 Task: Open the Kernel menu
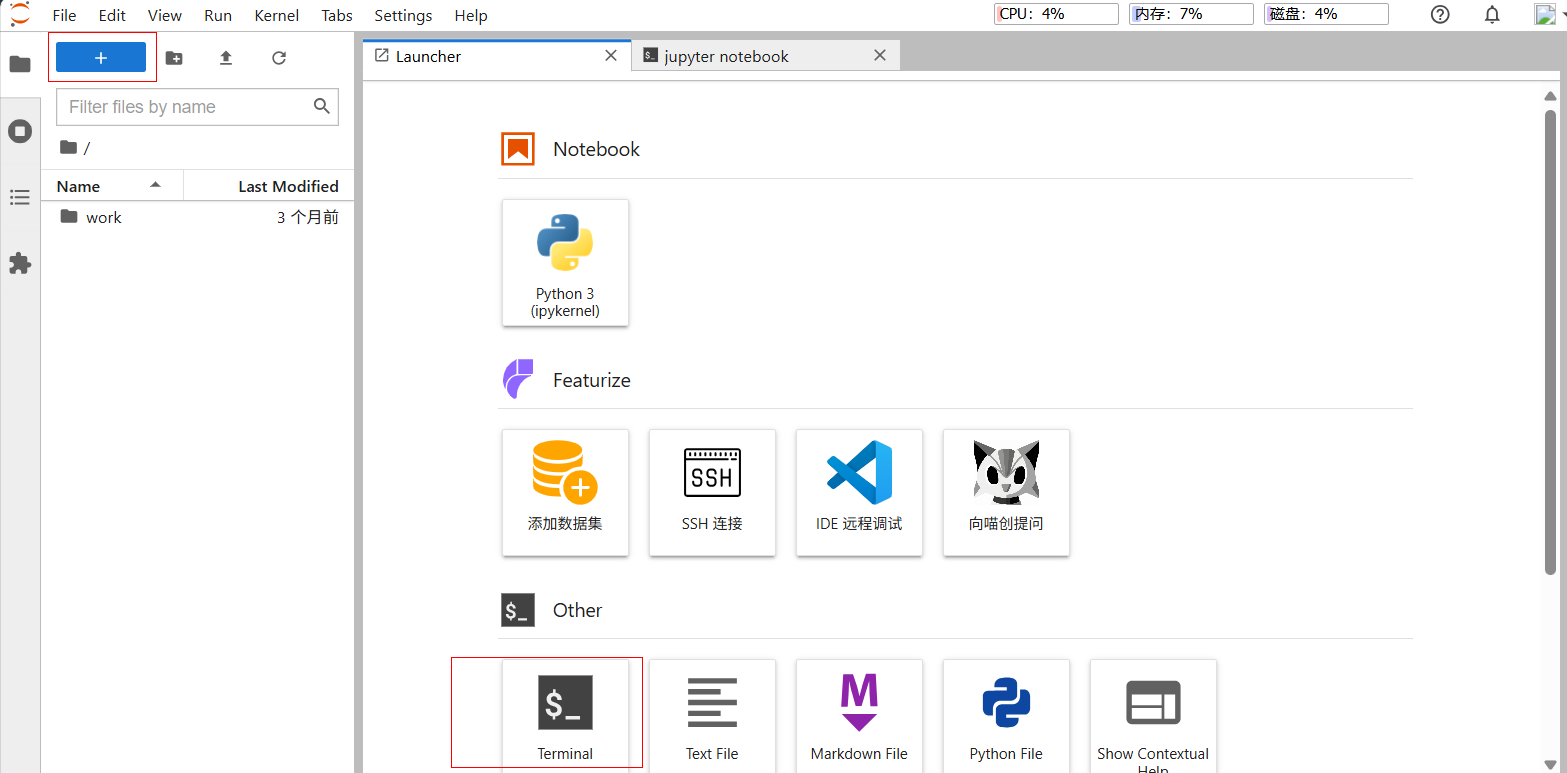pos(277,15)
